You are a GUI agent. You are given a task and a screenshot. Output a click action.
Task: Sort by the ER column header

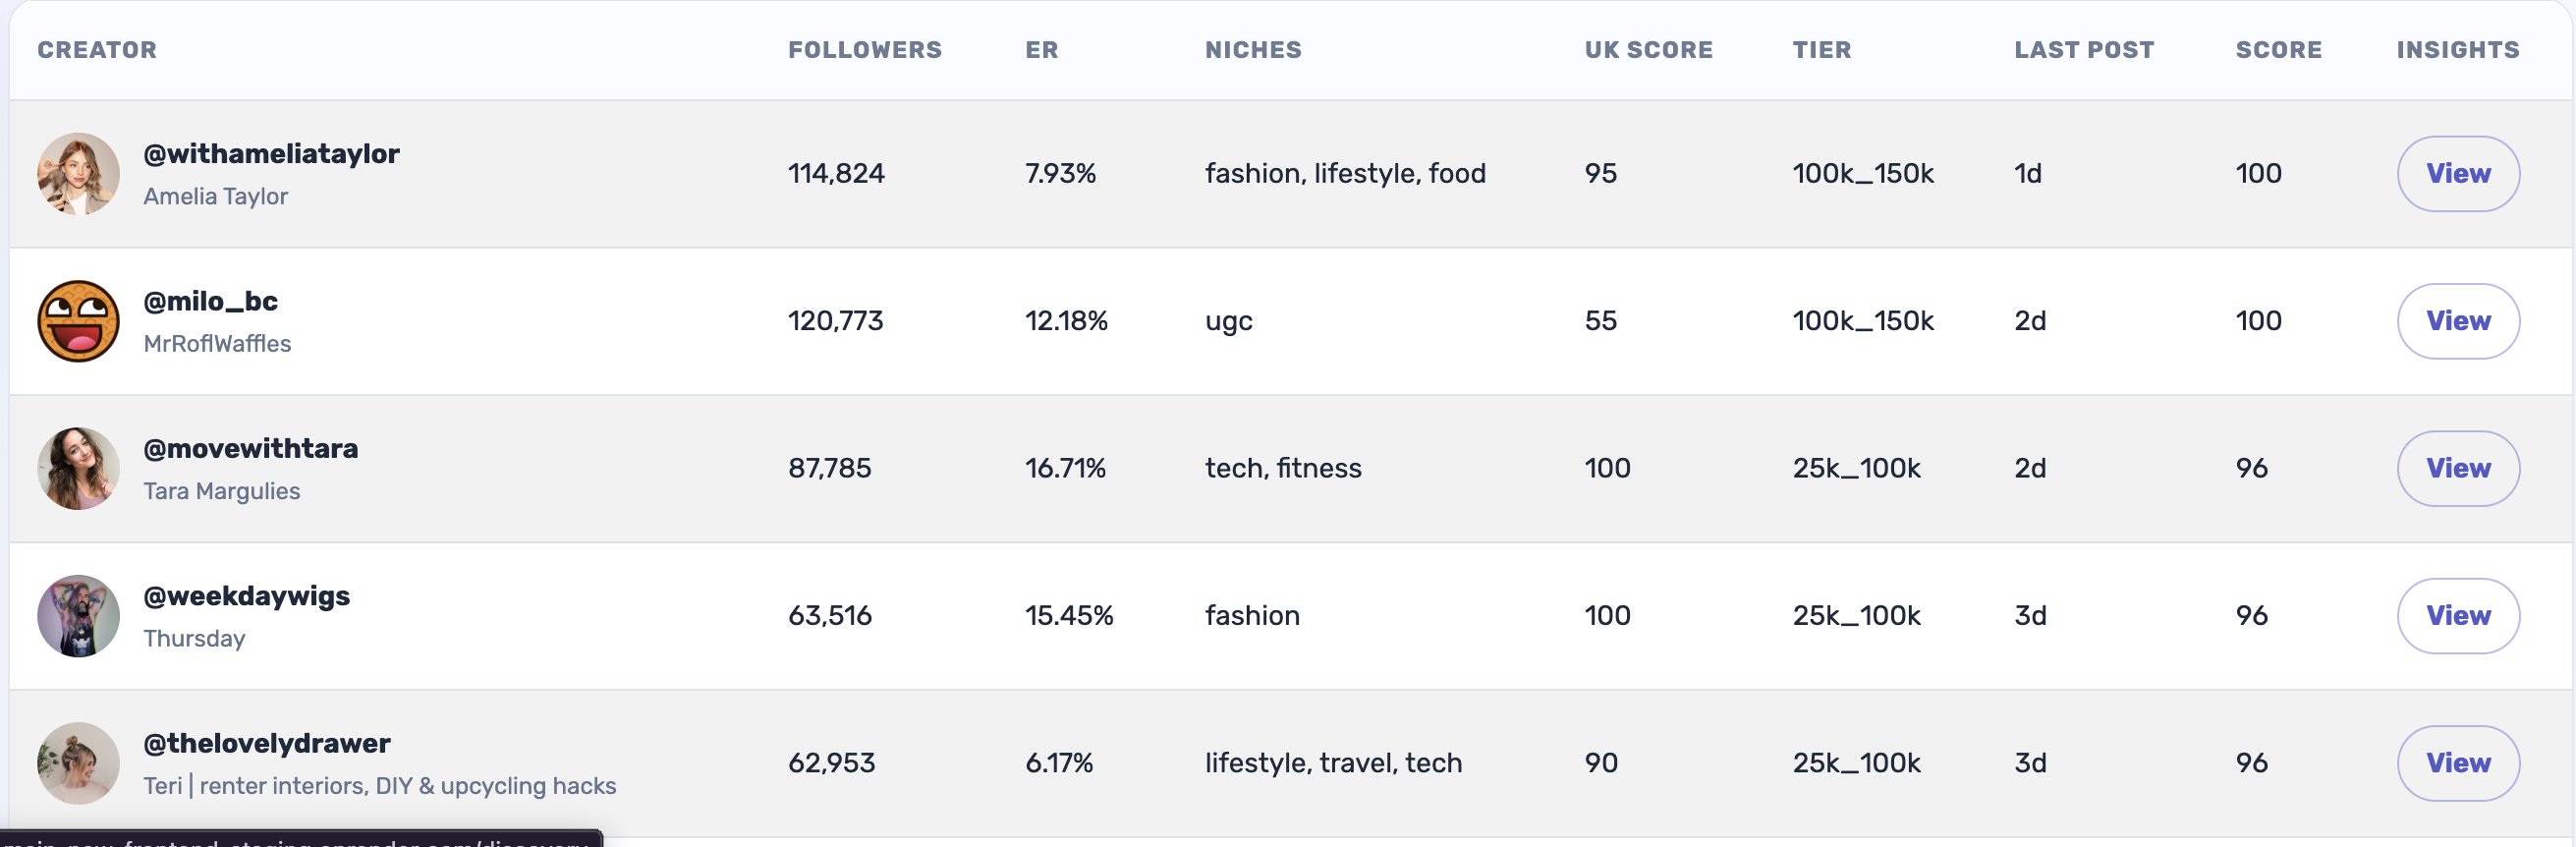coord(1041,49)
